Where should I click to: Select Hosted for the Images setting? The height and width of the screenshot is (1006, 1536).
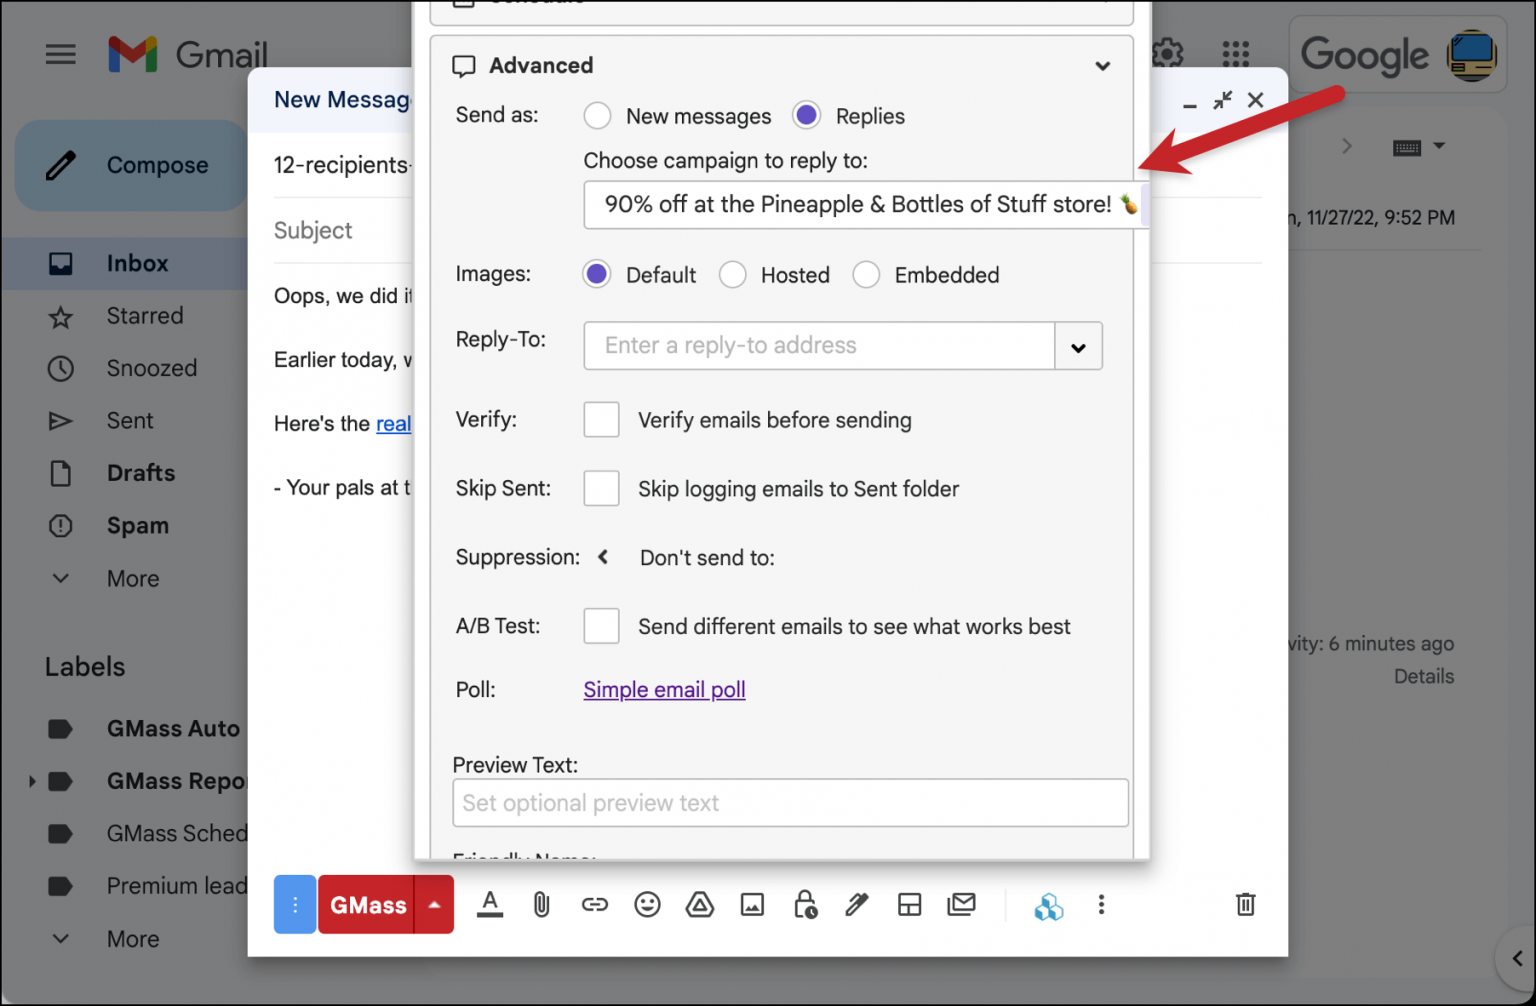pos(733,274)
